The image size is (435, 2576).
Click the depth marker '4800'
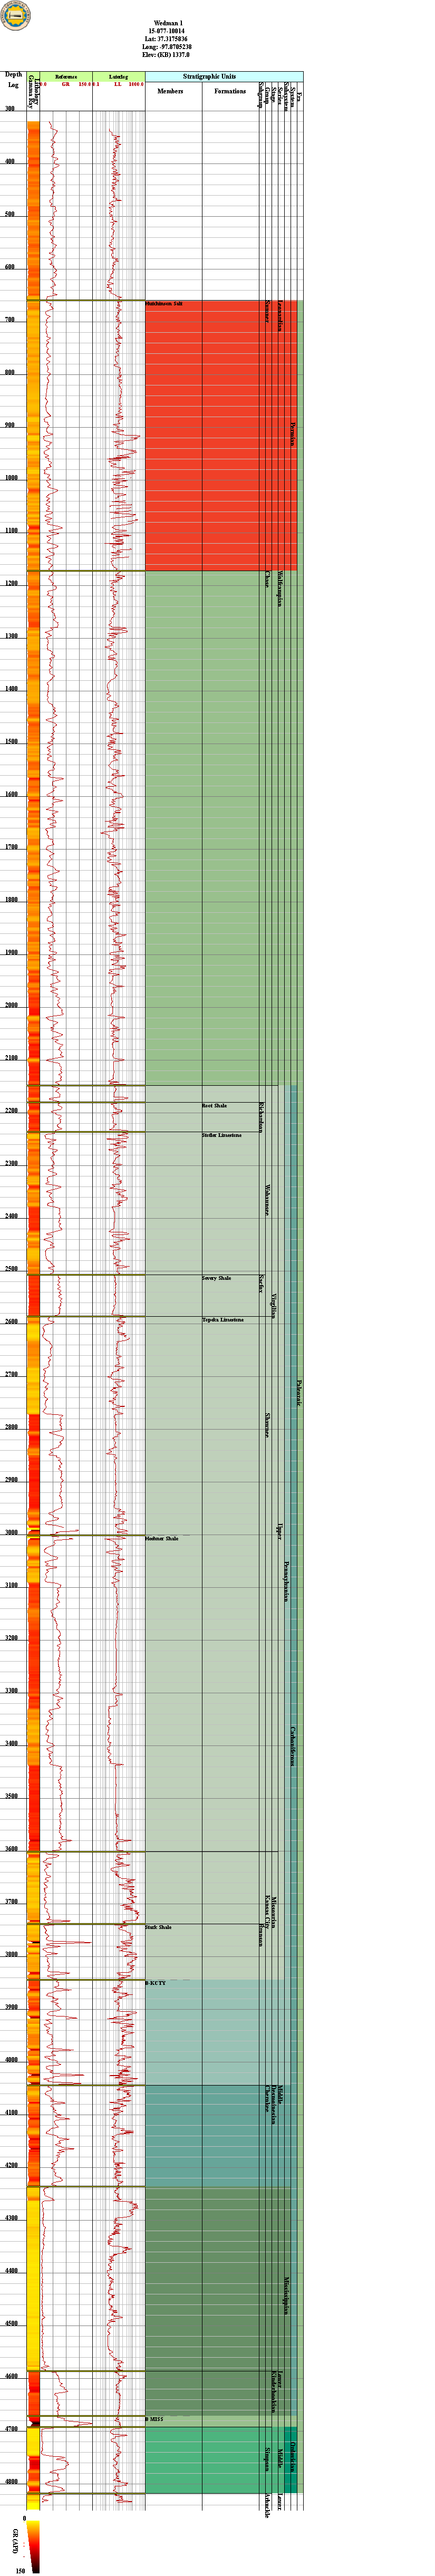coord(11,2482)
